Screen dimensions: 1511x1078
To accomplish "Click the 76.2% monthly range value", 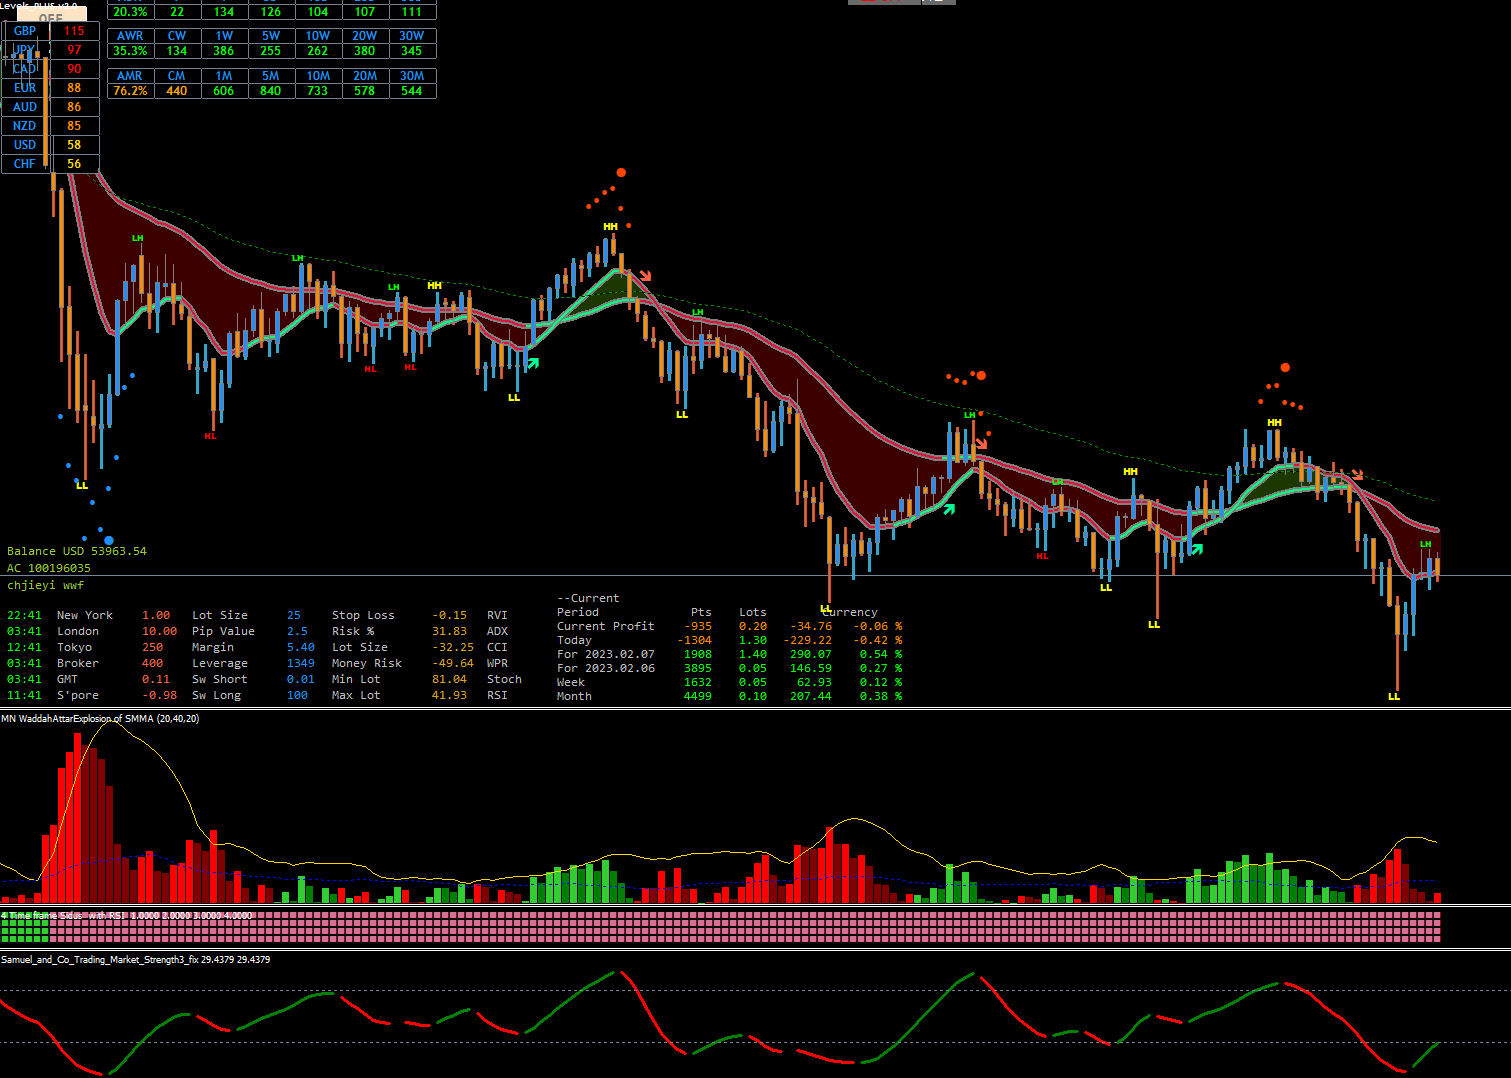I will point(130,91).
